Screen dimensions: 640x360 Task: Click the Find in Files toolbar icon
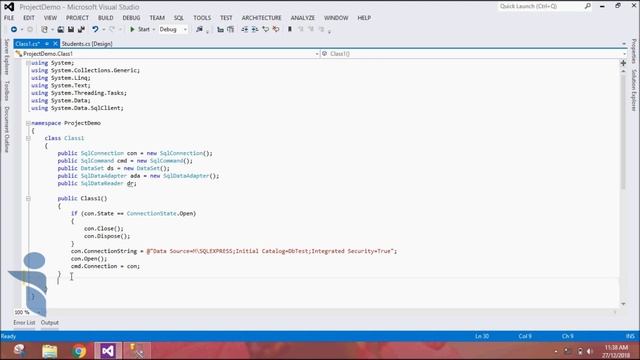[200, 29]
